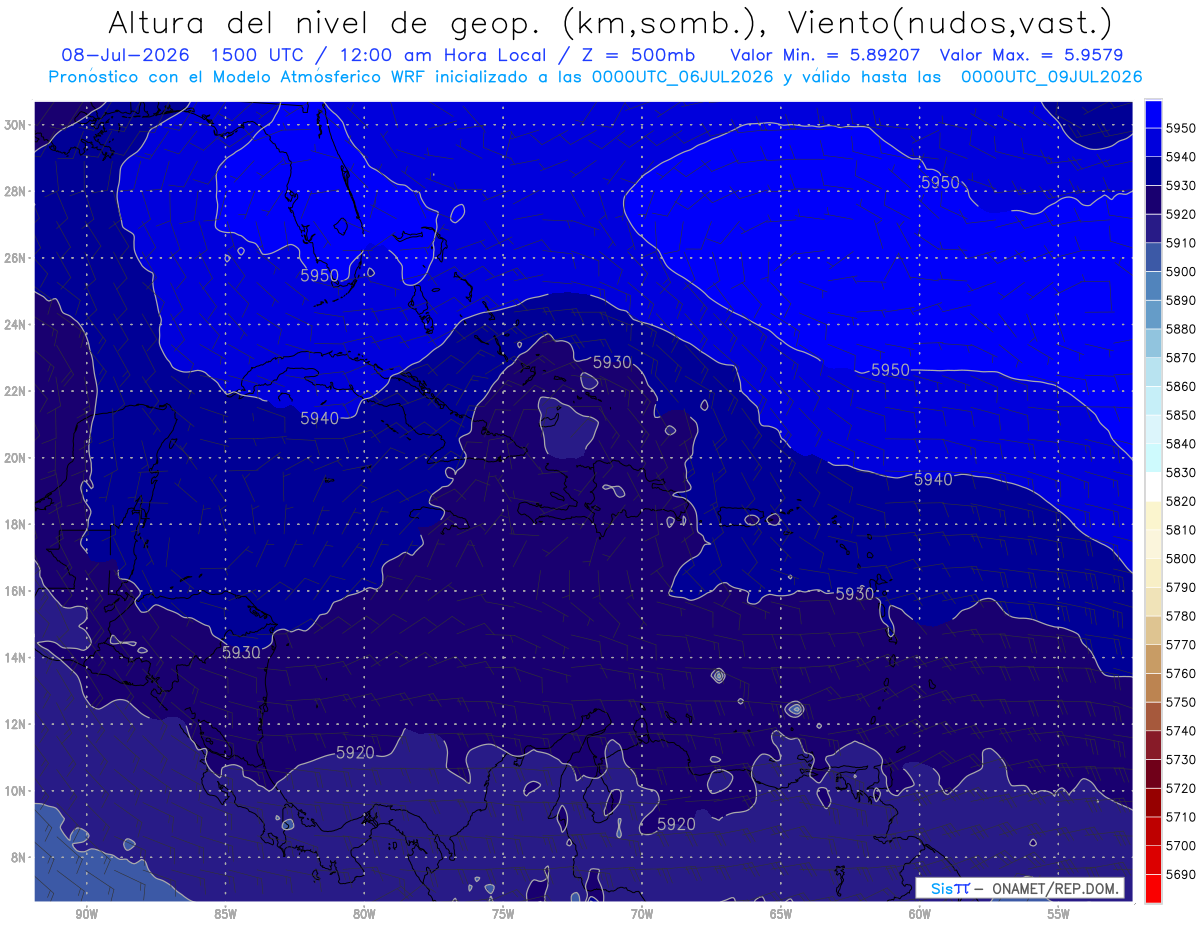Viewport: 1200px width, 927px height.
Task: Click the 5930 contour label near Central America
Action: [241, 652]
